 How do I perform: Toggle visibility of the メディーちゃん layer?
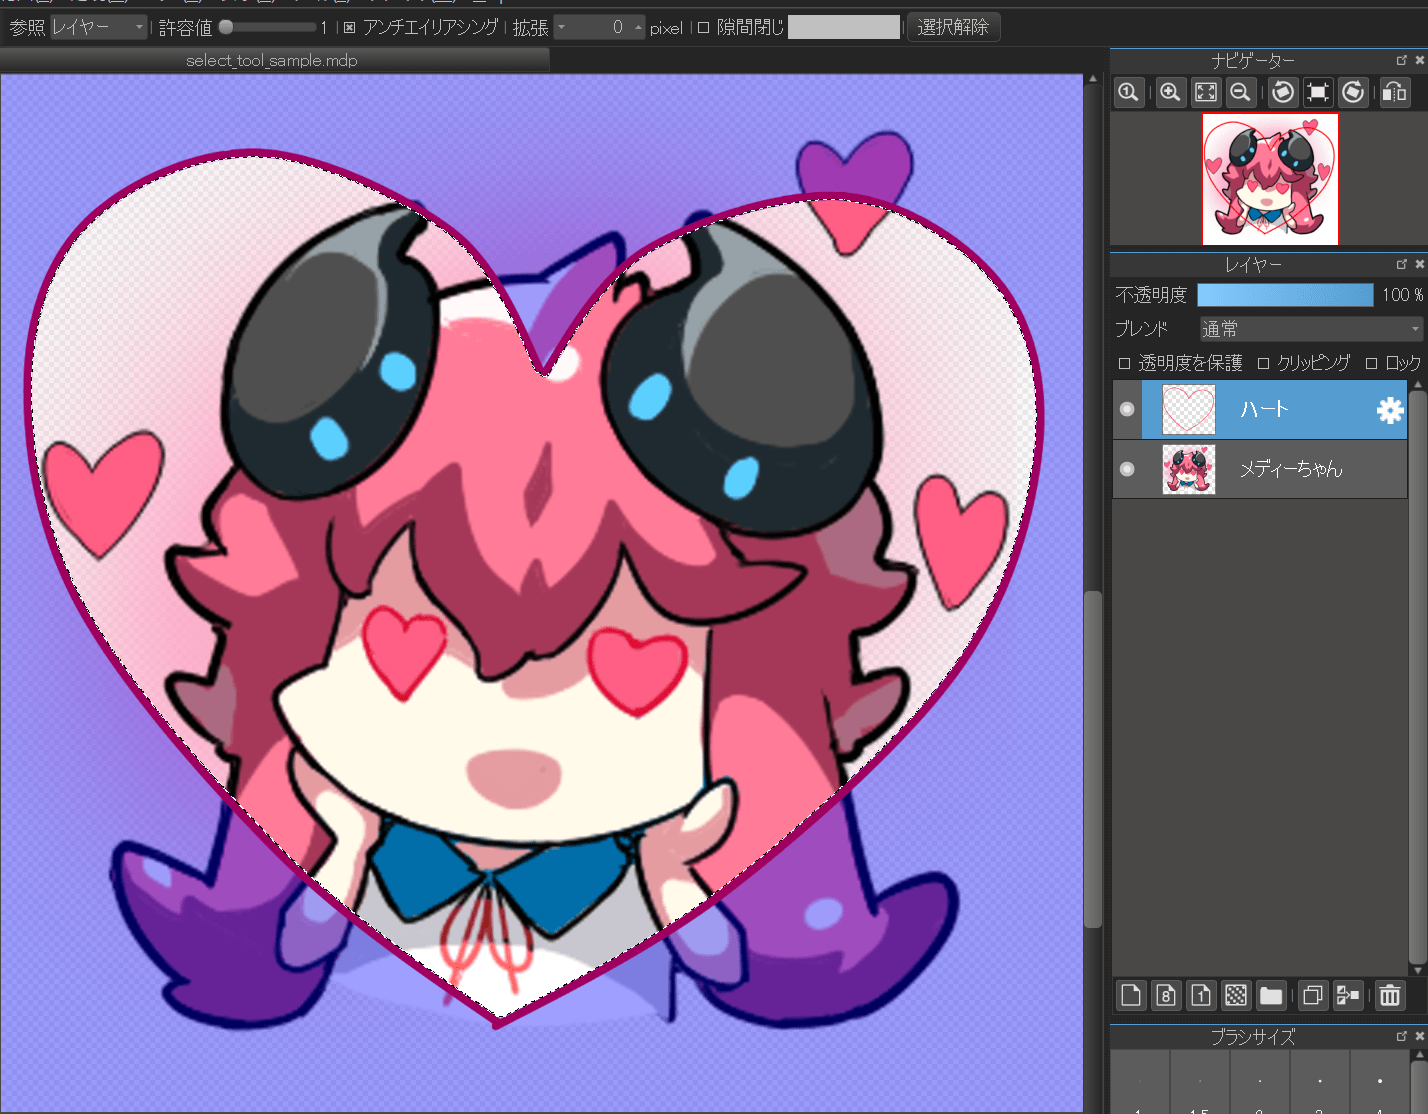click(x=1127, y=469)
